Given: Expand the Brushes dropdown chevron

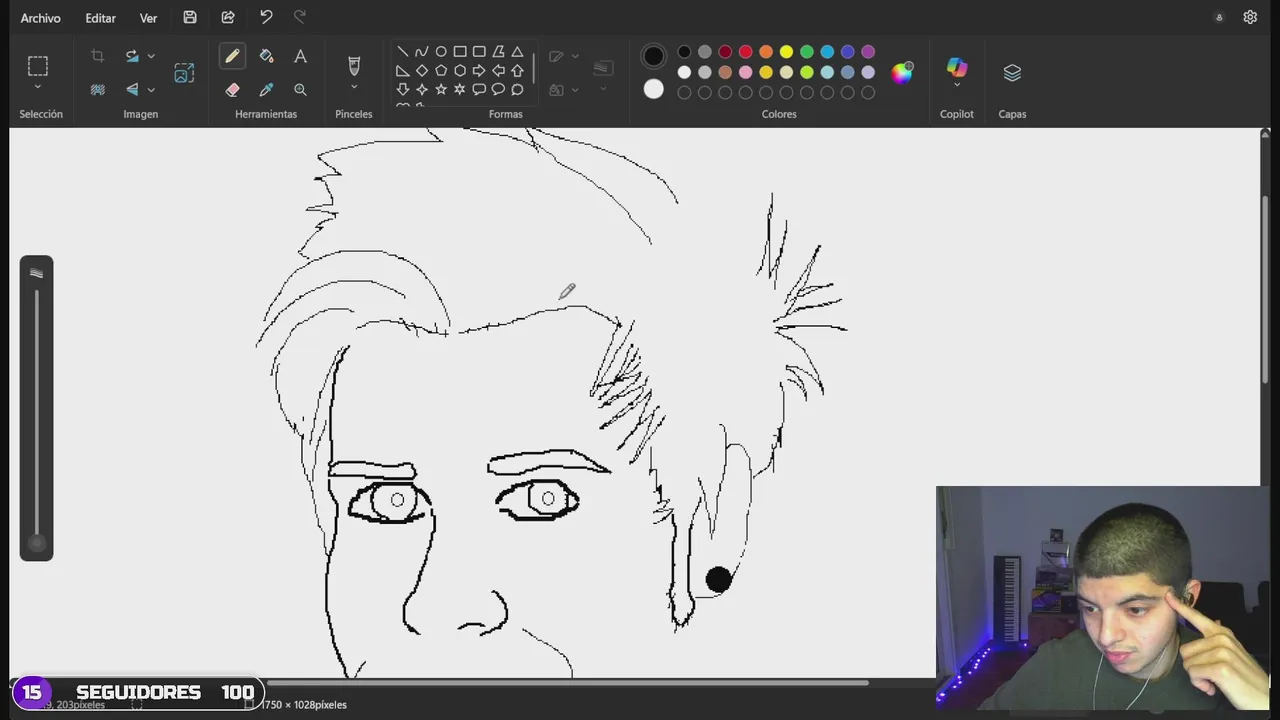Looking at the screenshot, I should pos(353,88).
